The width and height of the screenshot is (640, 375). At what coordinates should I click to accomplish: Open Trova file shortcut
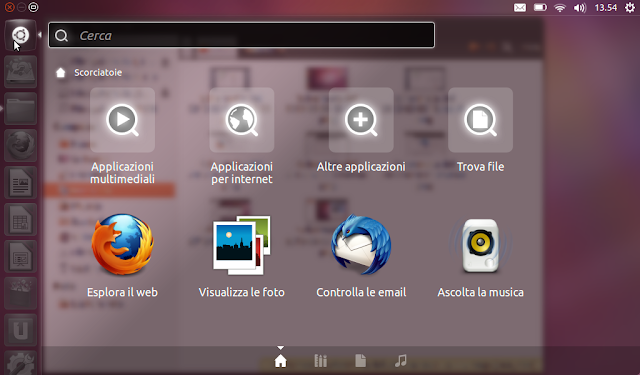(480, 131)
